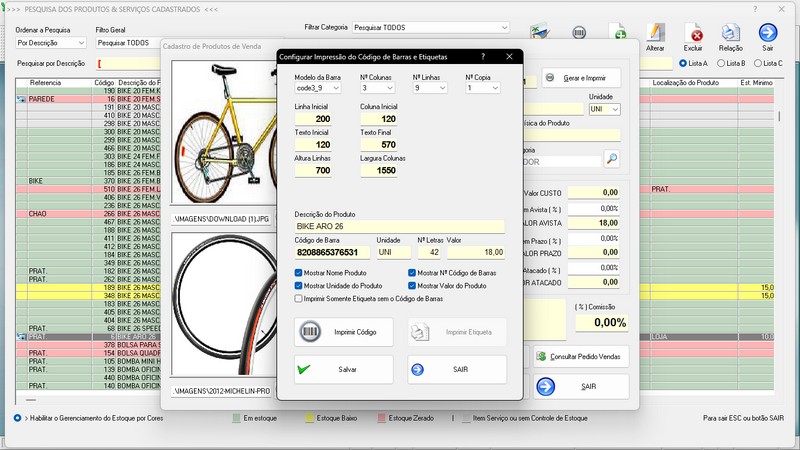
Task: Select Lista C radio button
Action: [x=758, y=63]
